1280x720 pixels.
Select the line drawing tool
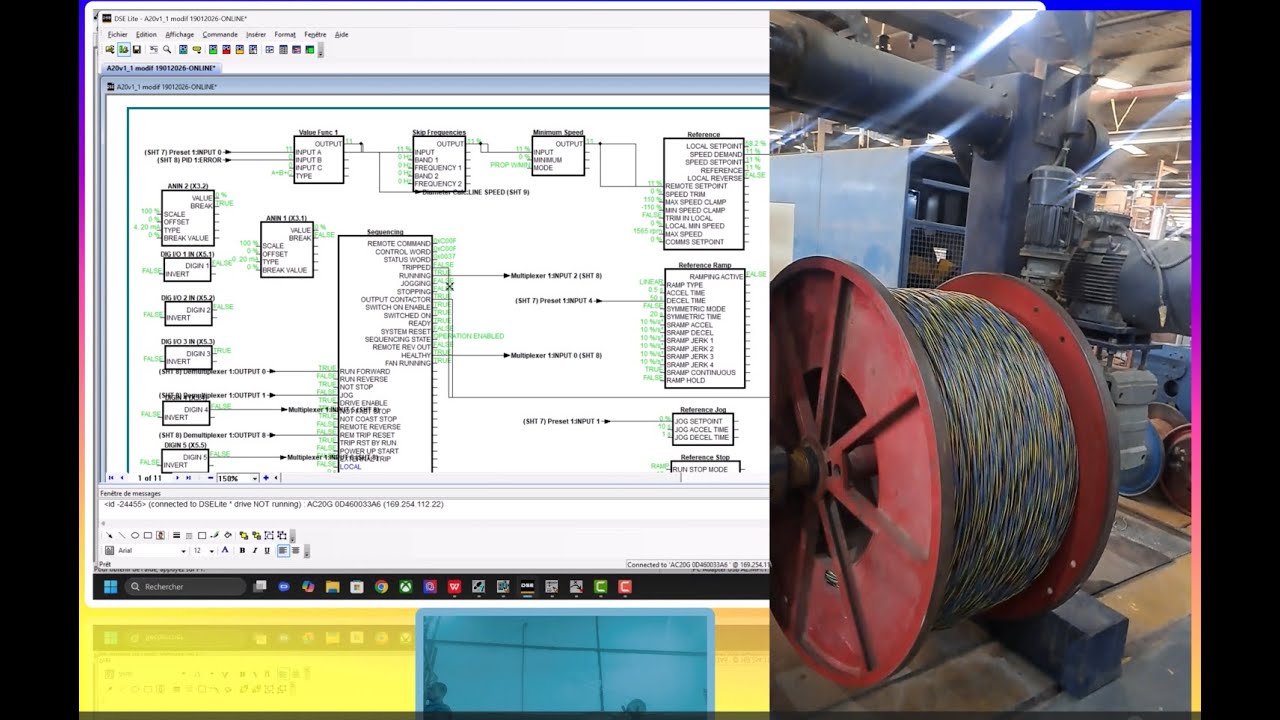(122, 535)
